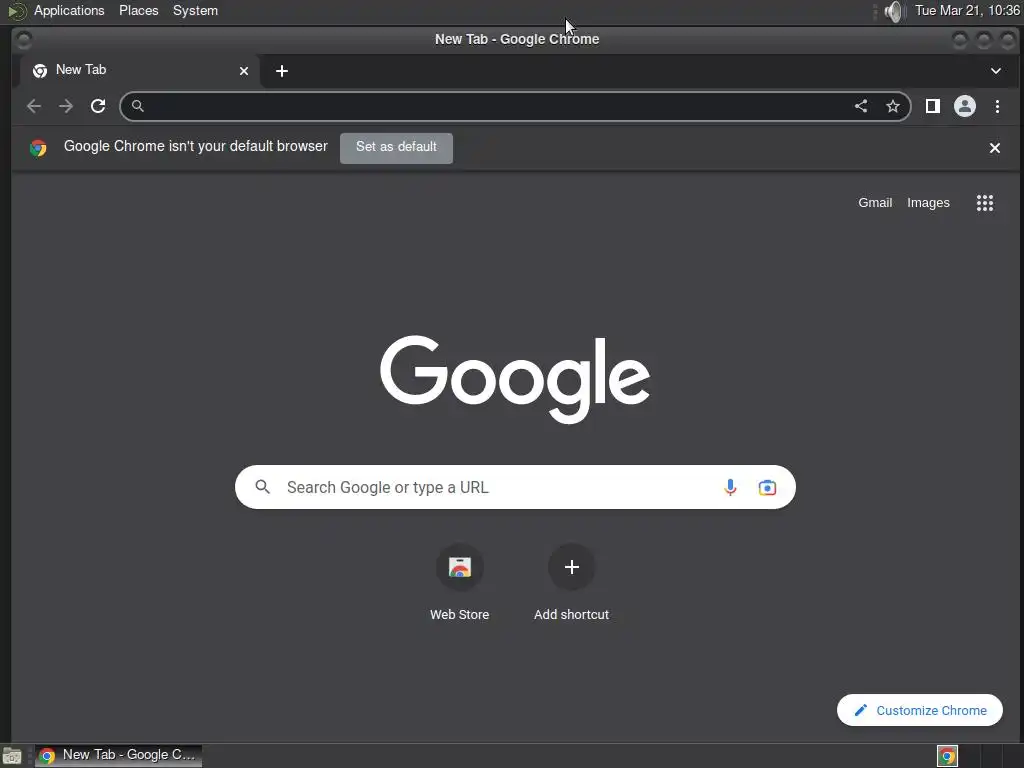Open the Google apps grid
1024x768 pixels.
tap(985, 203)
